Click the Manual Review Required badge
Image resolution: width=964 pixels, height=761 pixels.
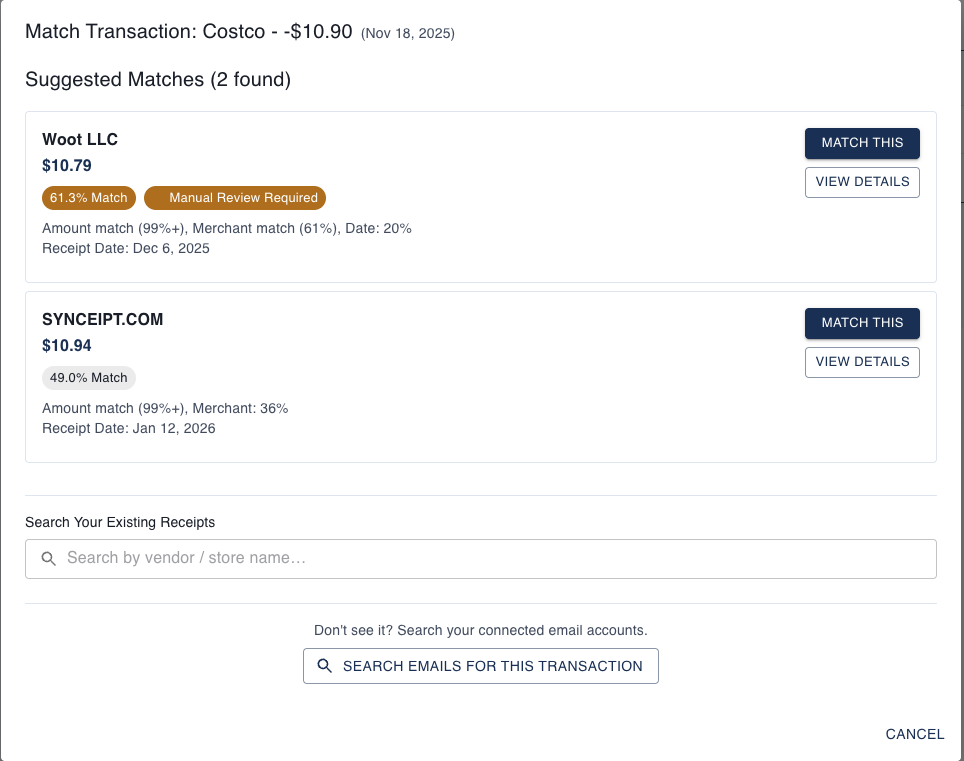tap(234, 197)
